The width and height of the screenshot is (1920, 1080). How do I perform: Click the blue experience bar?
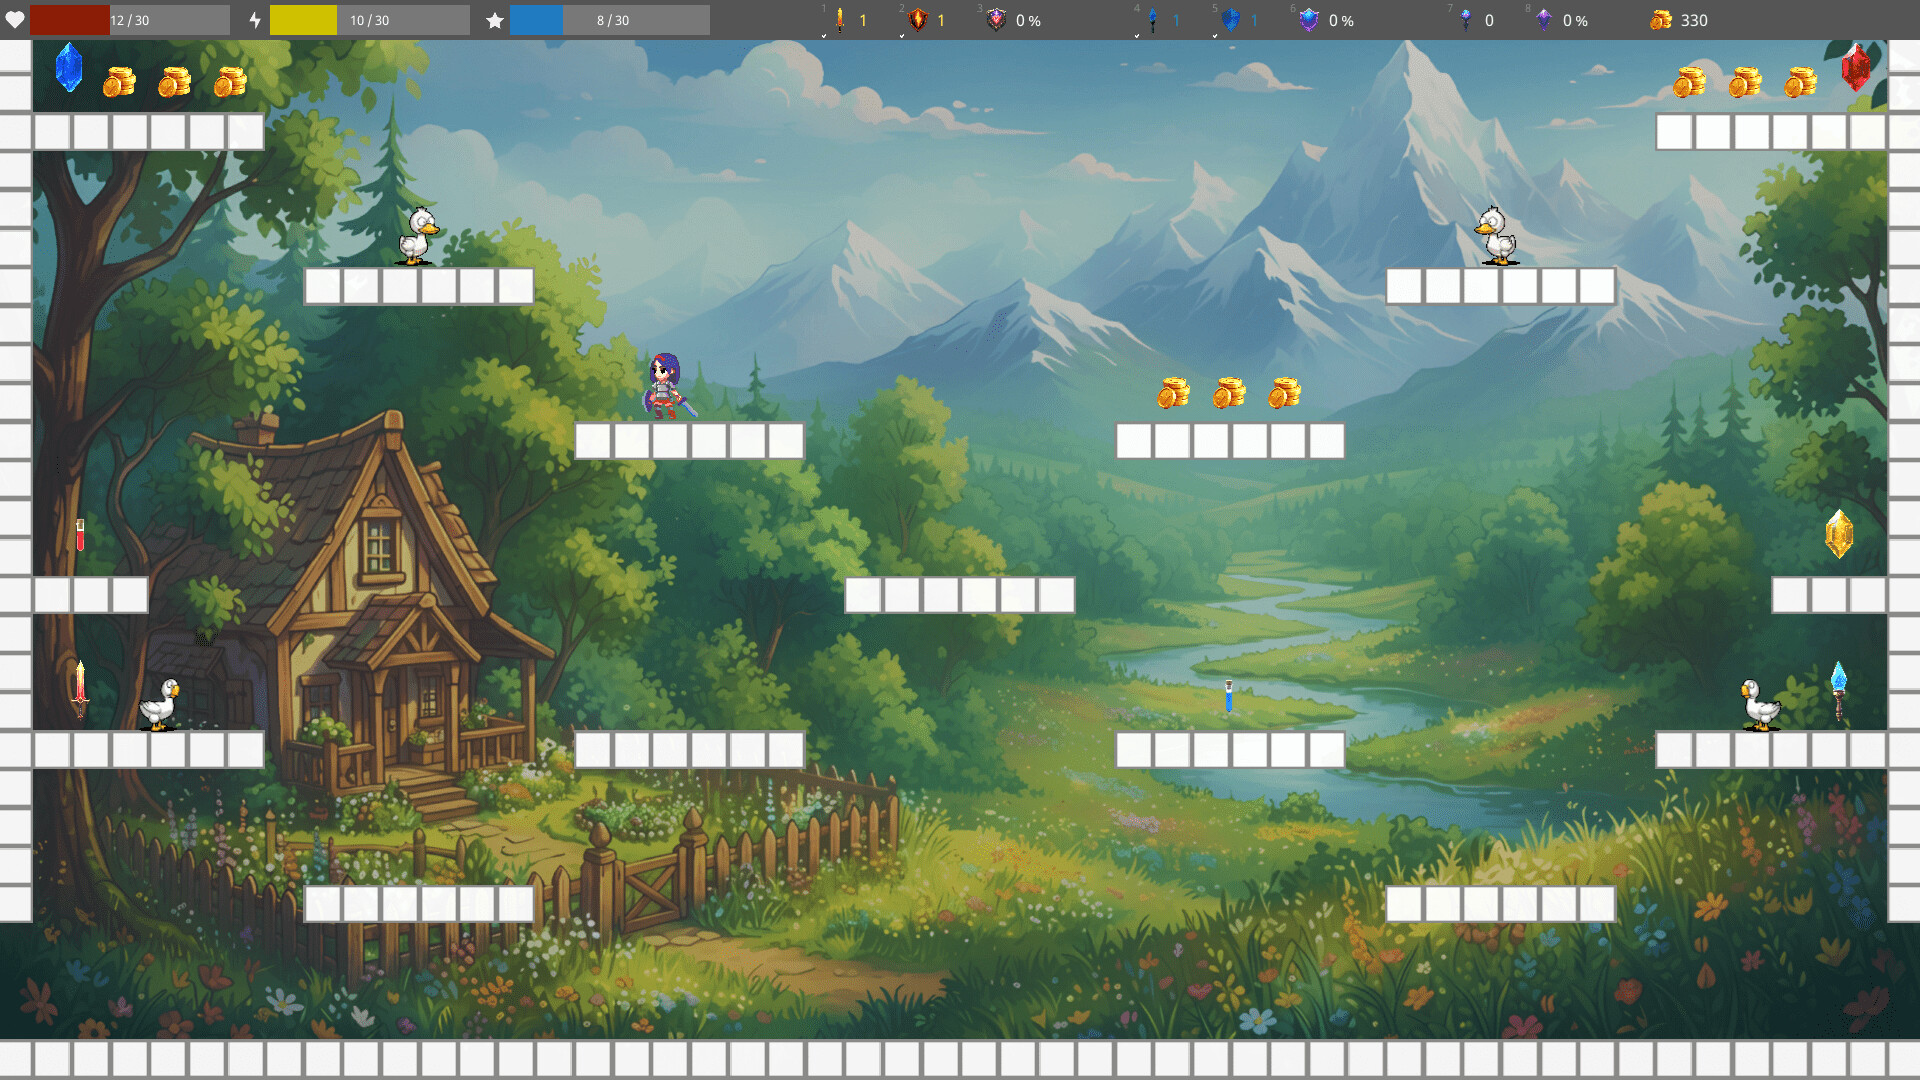[x=610, y=20]
